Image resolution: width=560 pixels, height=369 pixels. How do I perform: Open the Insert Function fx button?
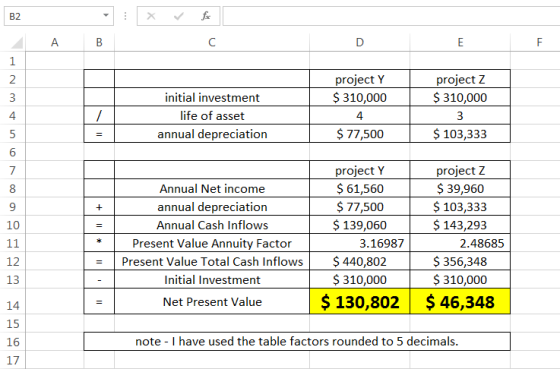206,16
